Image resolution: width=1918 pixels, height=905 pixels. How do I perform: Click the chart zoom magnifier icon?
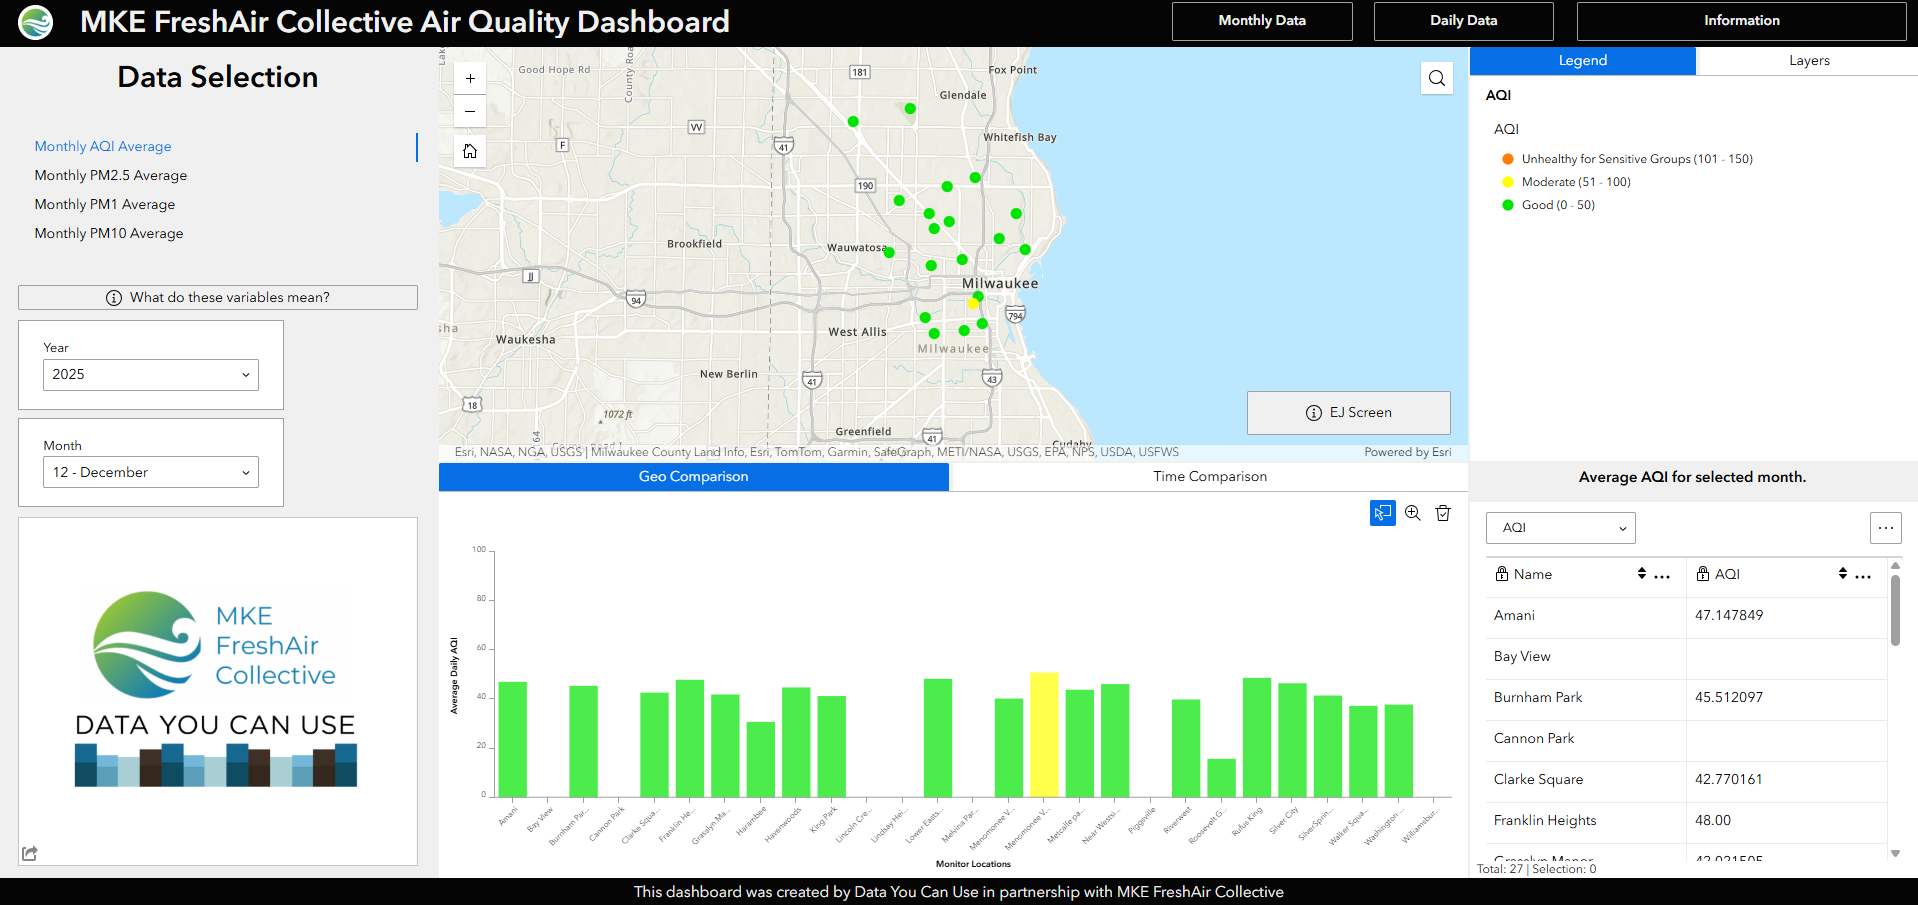pyautogui.click(x=1413, y=513)
